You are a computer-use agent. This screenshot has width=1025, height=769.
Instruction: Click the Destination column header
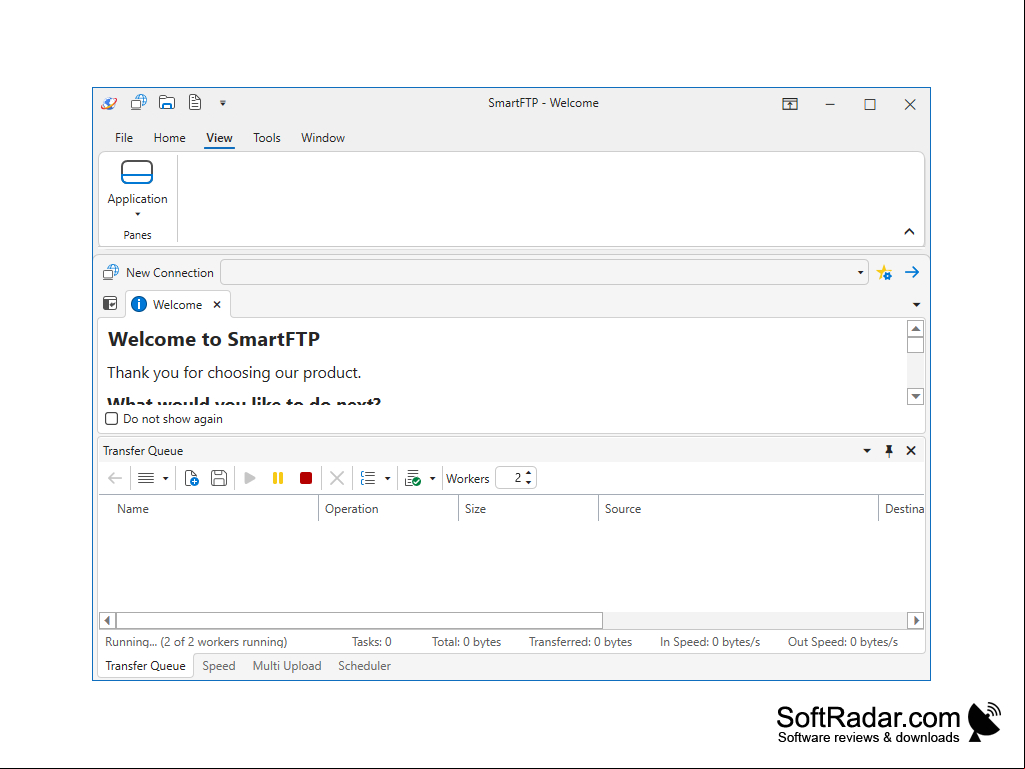coord(901,509)
